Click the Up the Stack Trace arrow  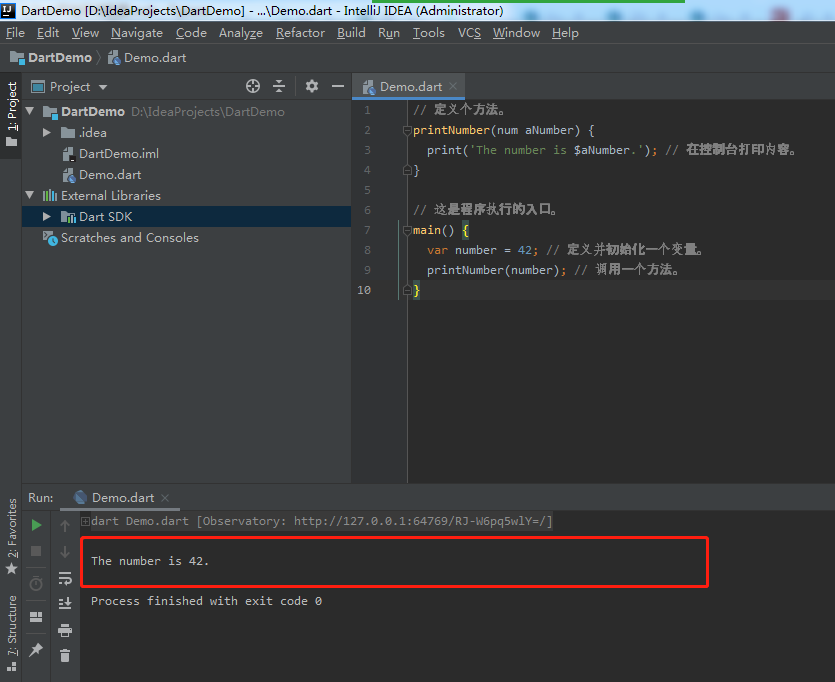[65, 526]
